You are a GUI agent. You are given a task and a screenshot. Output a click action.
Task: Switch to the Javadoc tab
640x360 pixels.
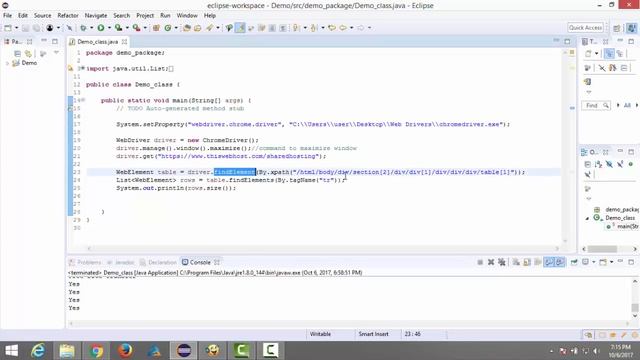tap(121, 262)
